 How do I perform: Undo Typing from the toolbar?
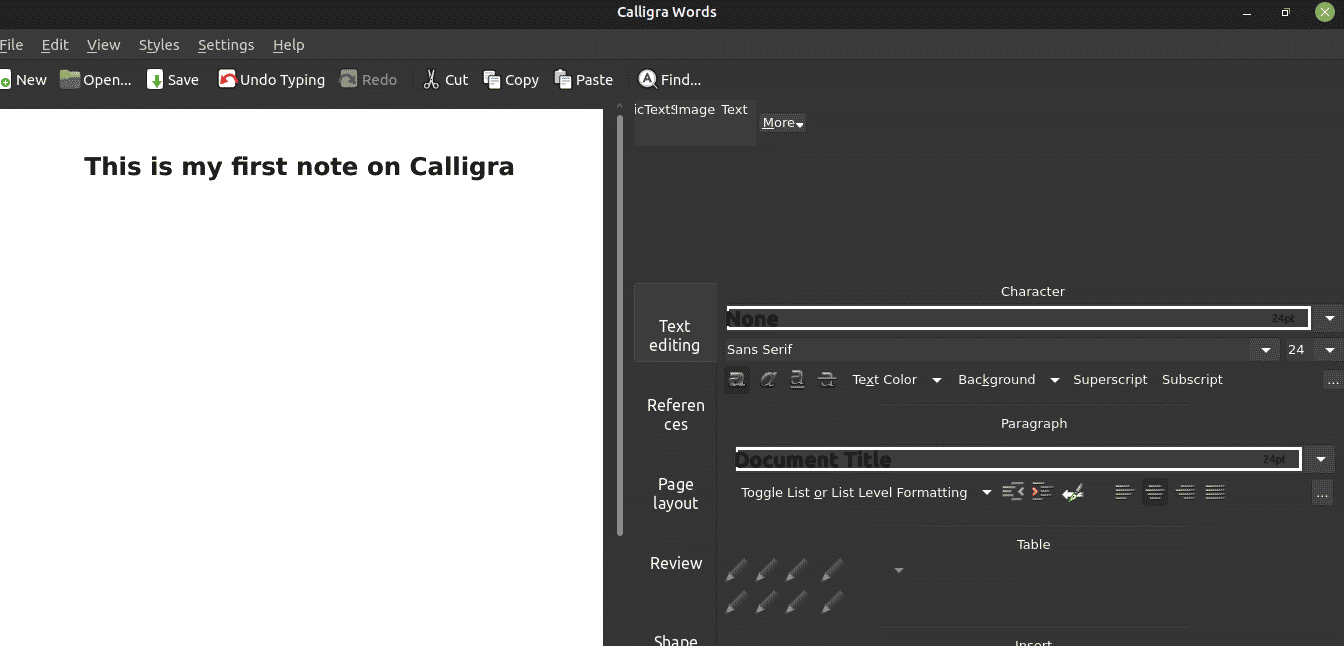pyautogui.click(x=272, y=80)
